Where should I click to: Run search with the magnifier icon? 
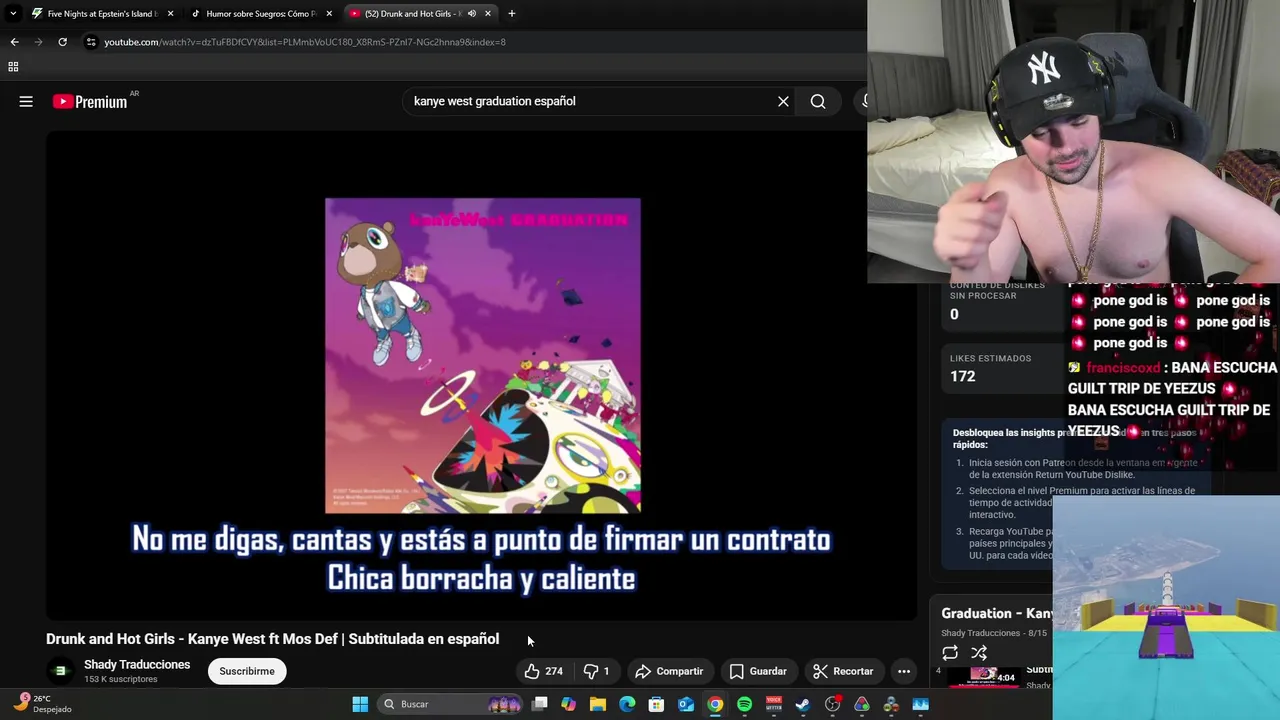pos(818,101)
